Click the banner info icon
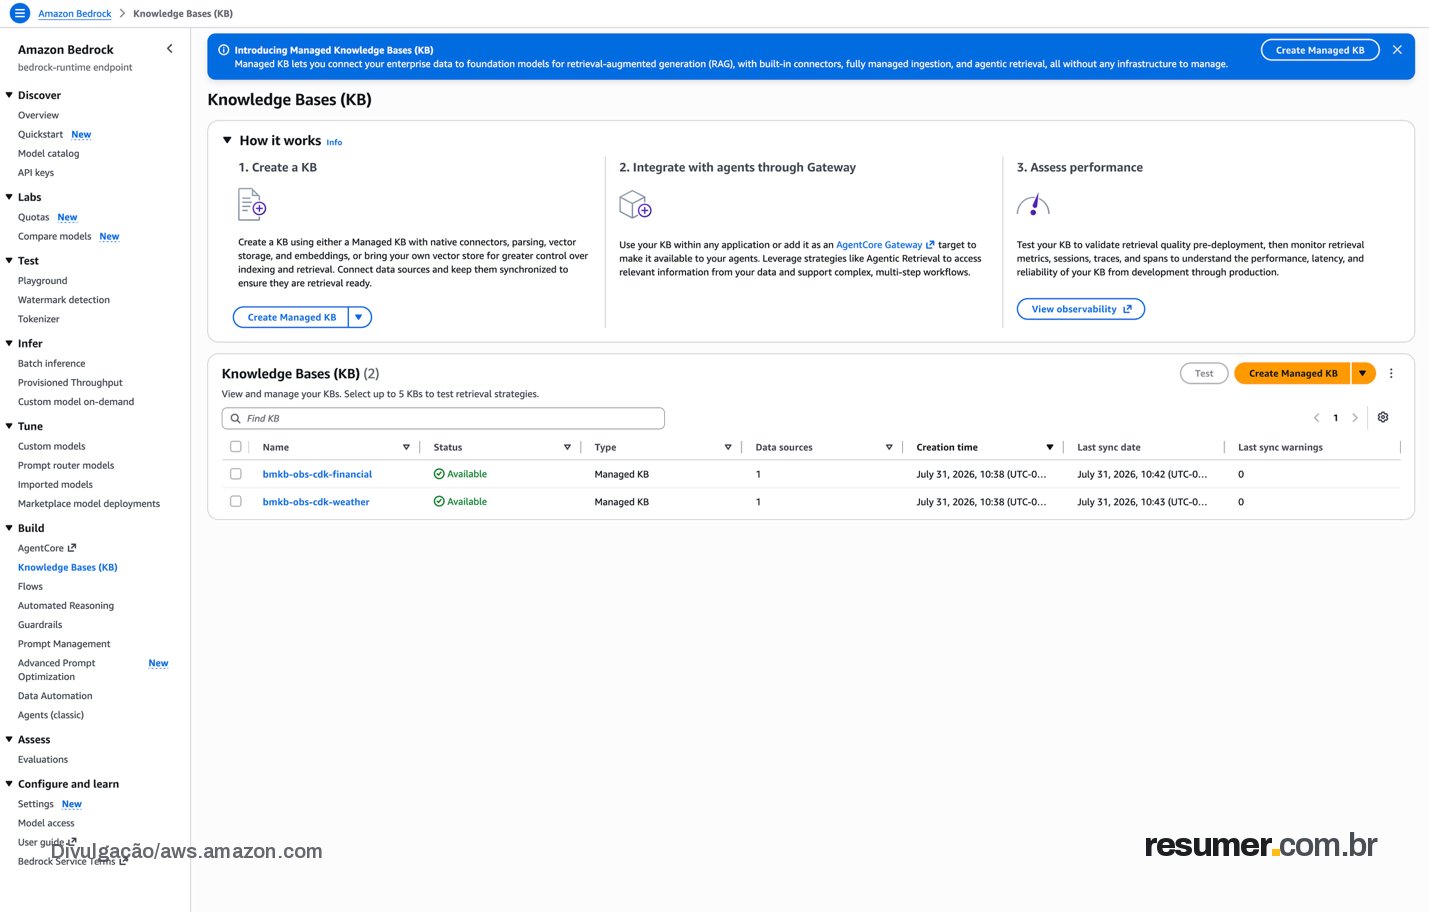Viewport: 1429px width, 912px height. click(x=224, y=50)
